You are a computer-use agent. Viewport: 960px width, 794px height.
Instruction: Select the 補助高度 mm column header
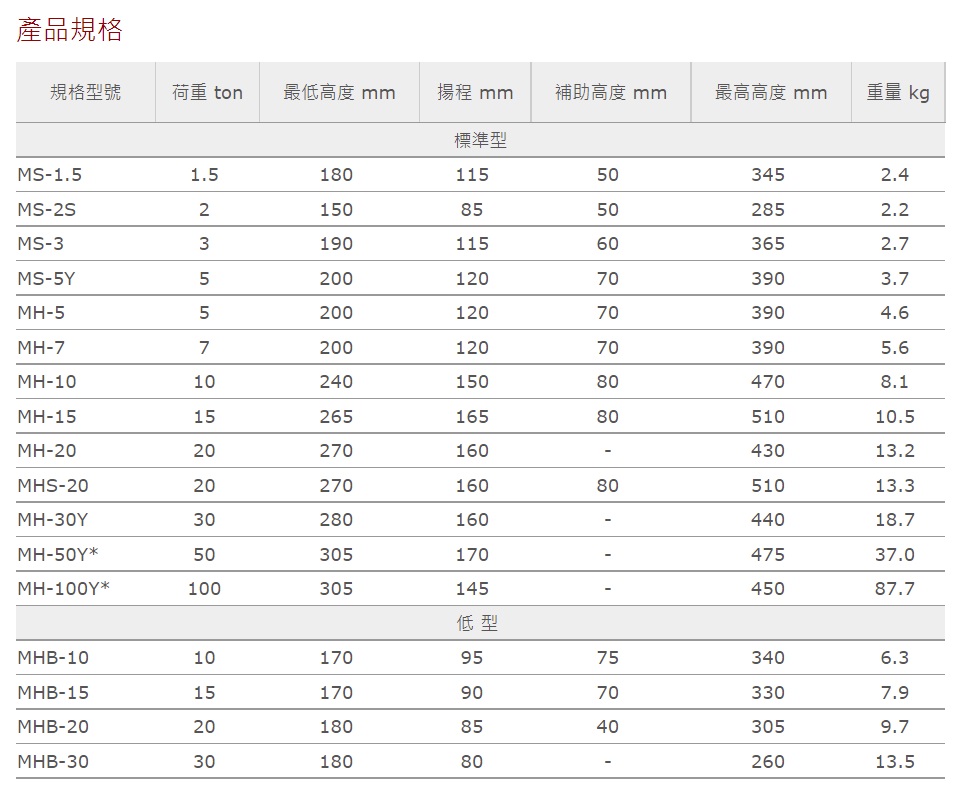point(610,93)
